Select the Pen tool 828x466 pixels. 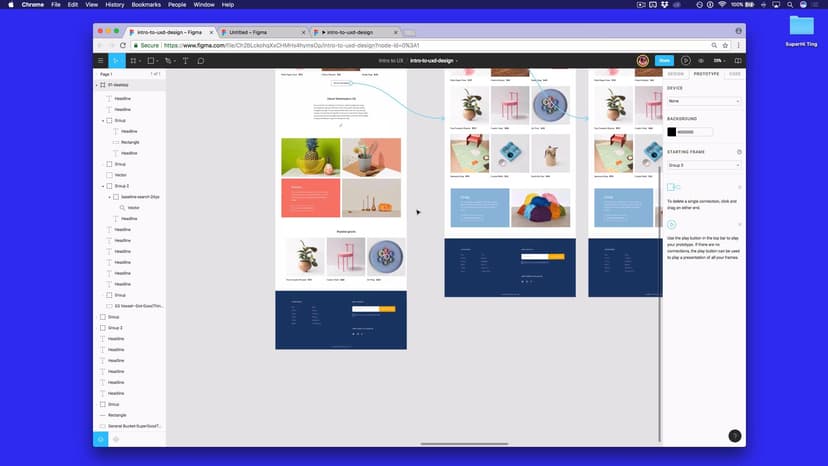pyautogui.click(x=169, y=61)
